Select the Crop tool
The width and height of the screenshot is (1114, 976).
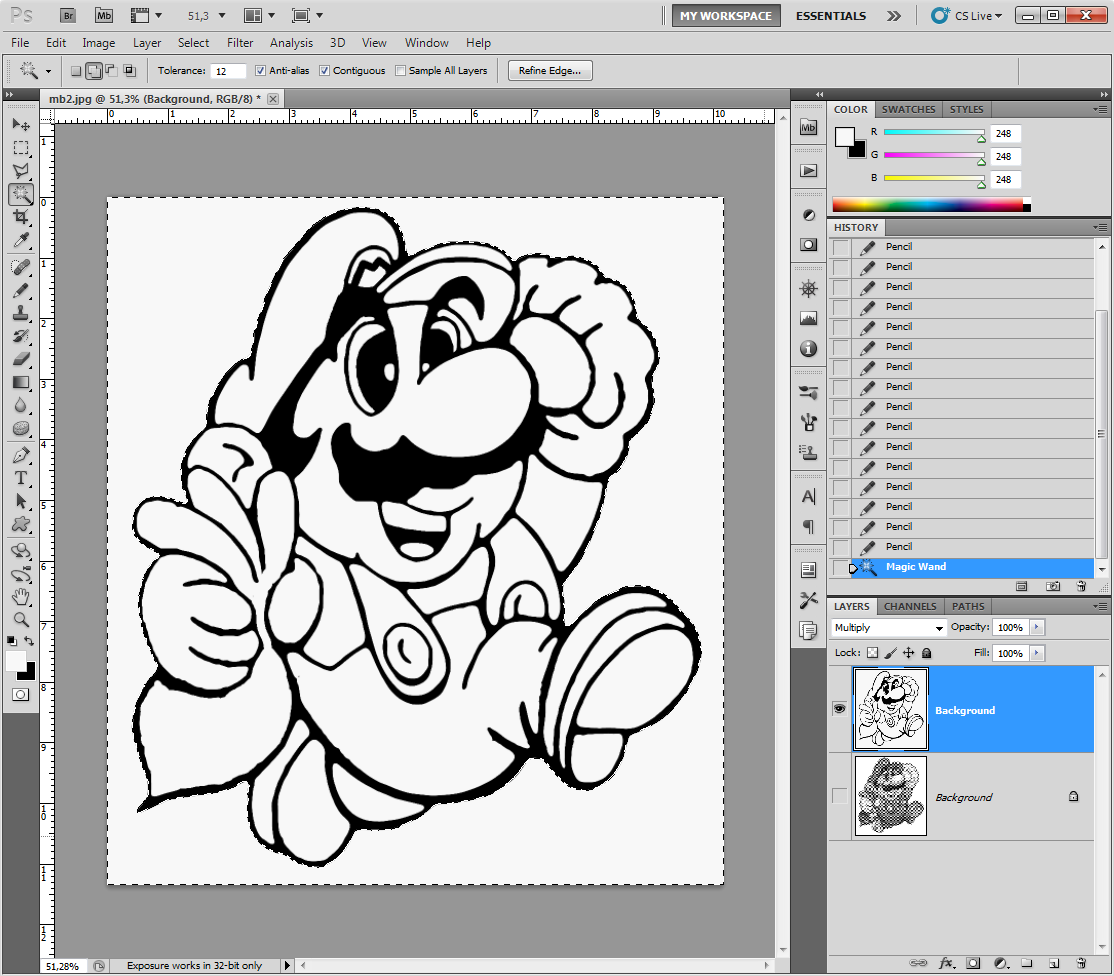click(20, 217)
